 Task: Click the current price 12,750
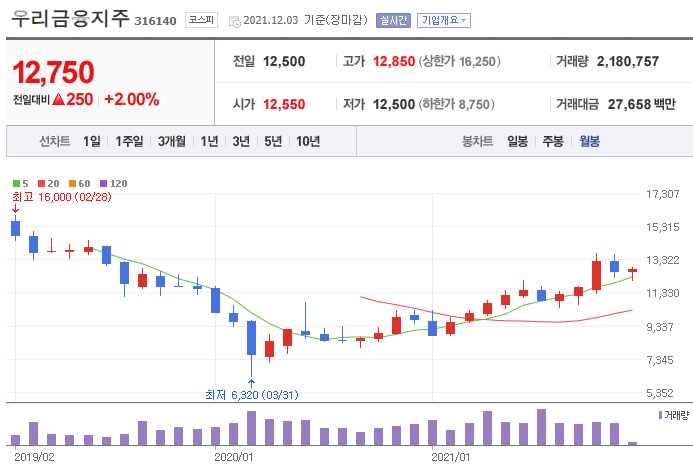(x=53, y=72)
